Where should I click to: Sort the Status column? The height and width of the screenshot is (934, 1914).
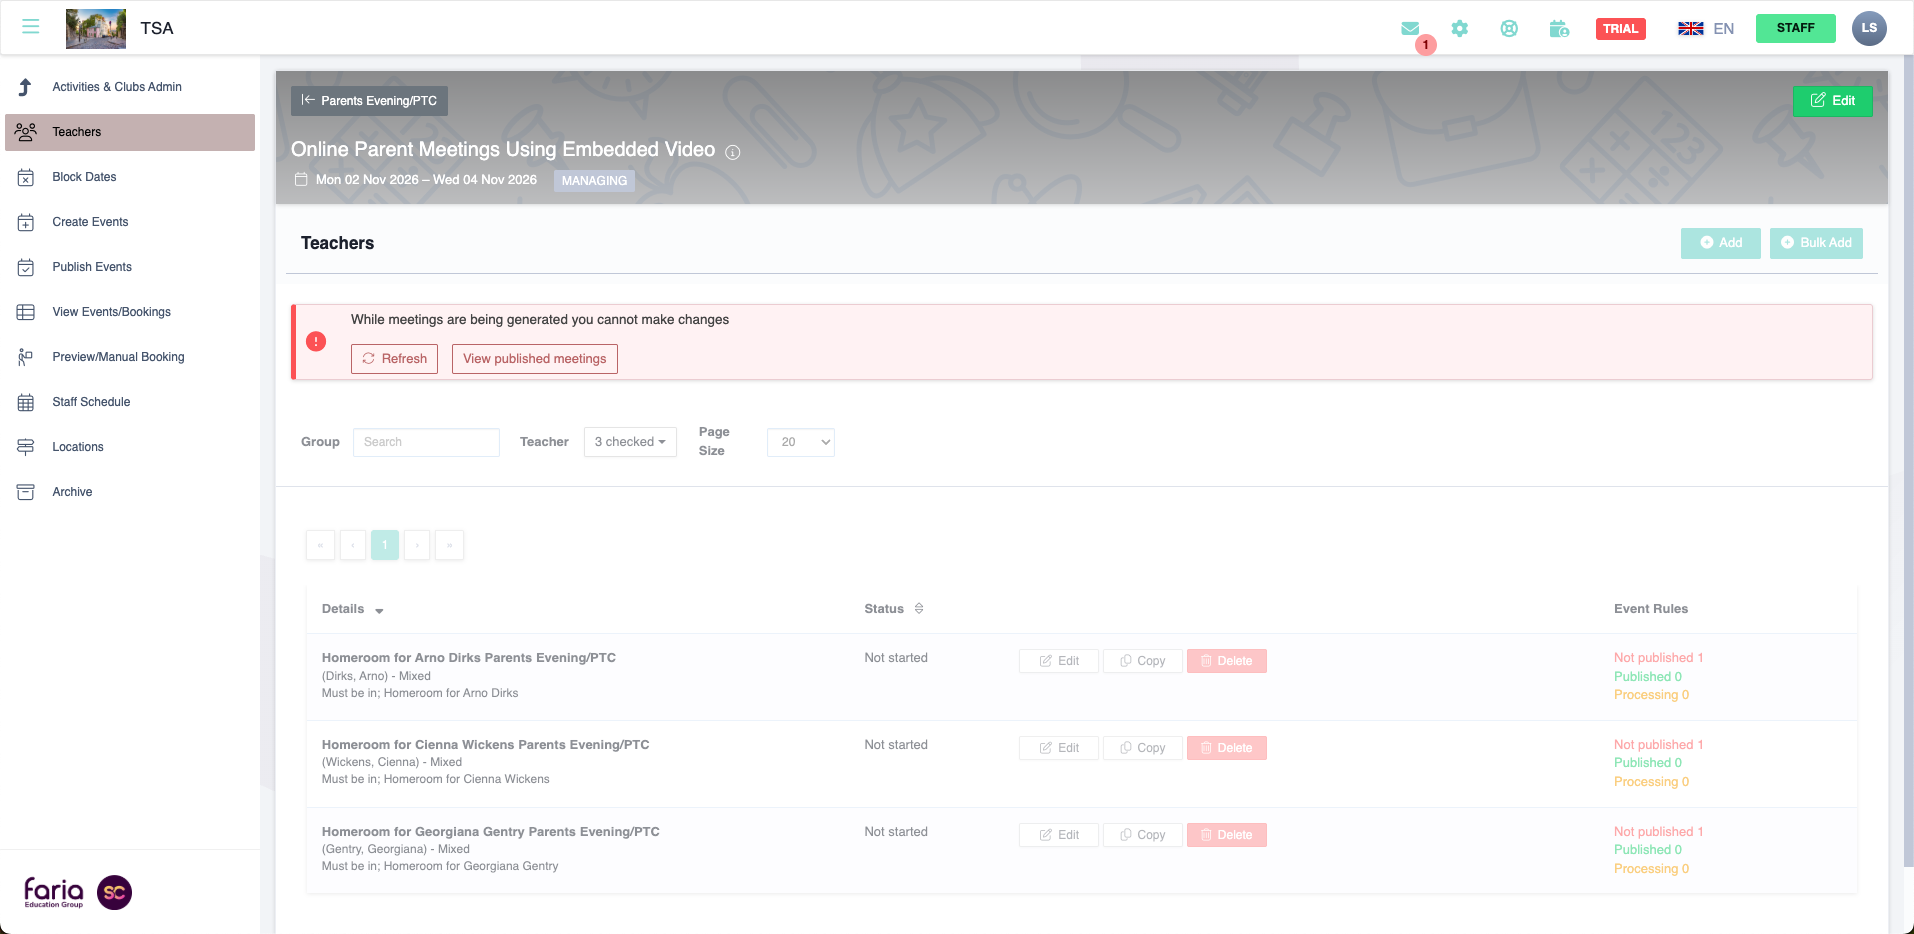tap(919, 609)
